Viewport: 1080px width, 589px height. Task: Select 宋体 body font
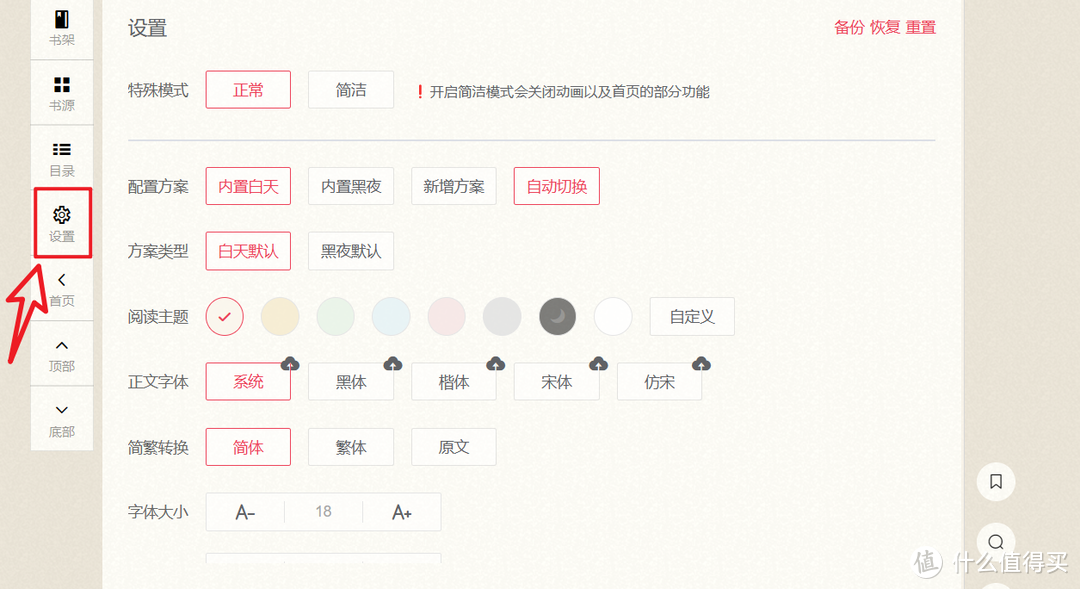(x=557, y=382)
